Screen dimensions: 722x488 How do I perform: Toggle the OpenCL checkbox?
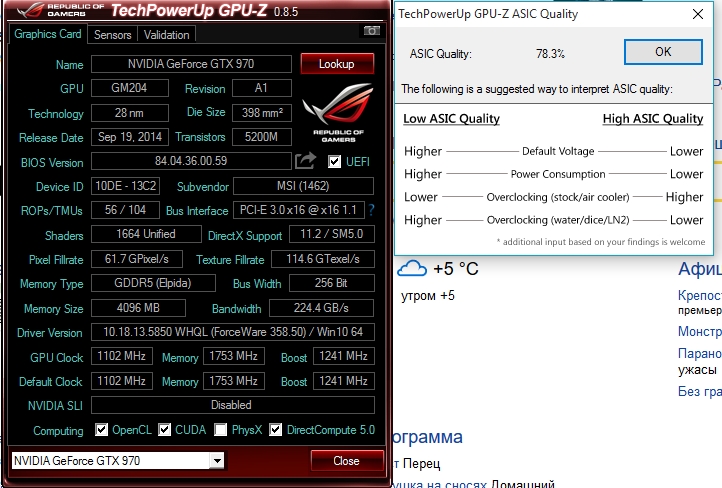[x=101, y=430]
